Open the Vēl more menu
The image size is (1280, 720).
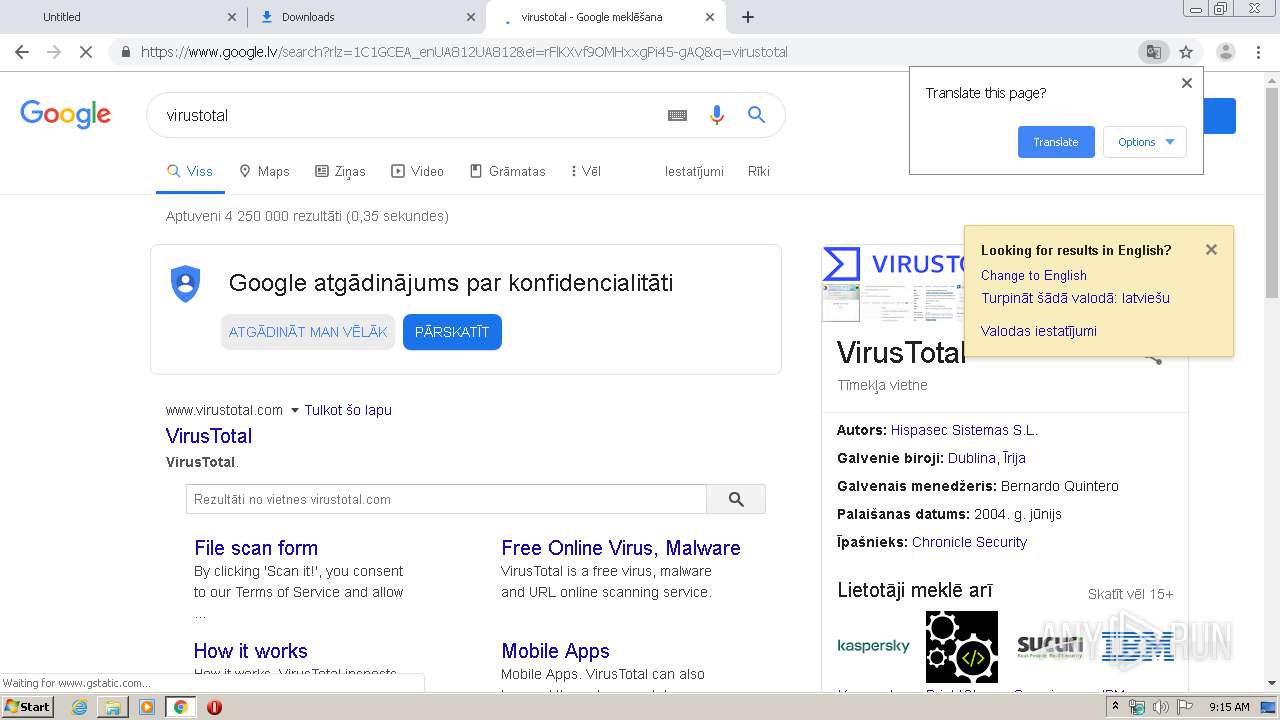click(586, 171)
